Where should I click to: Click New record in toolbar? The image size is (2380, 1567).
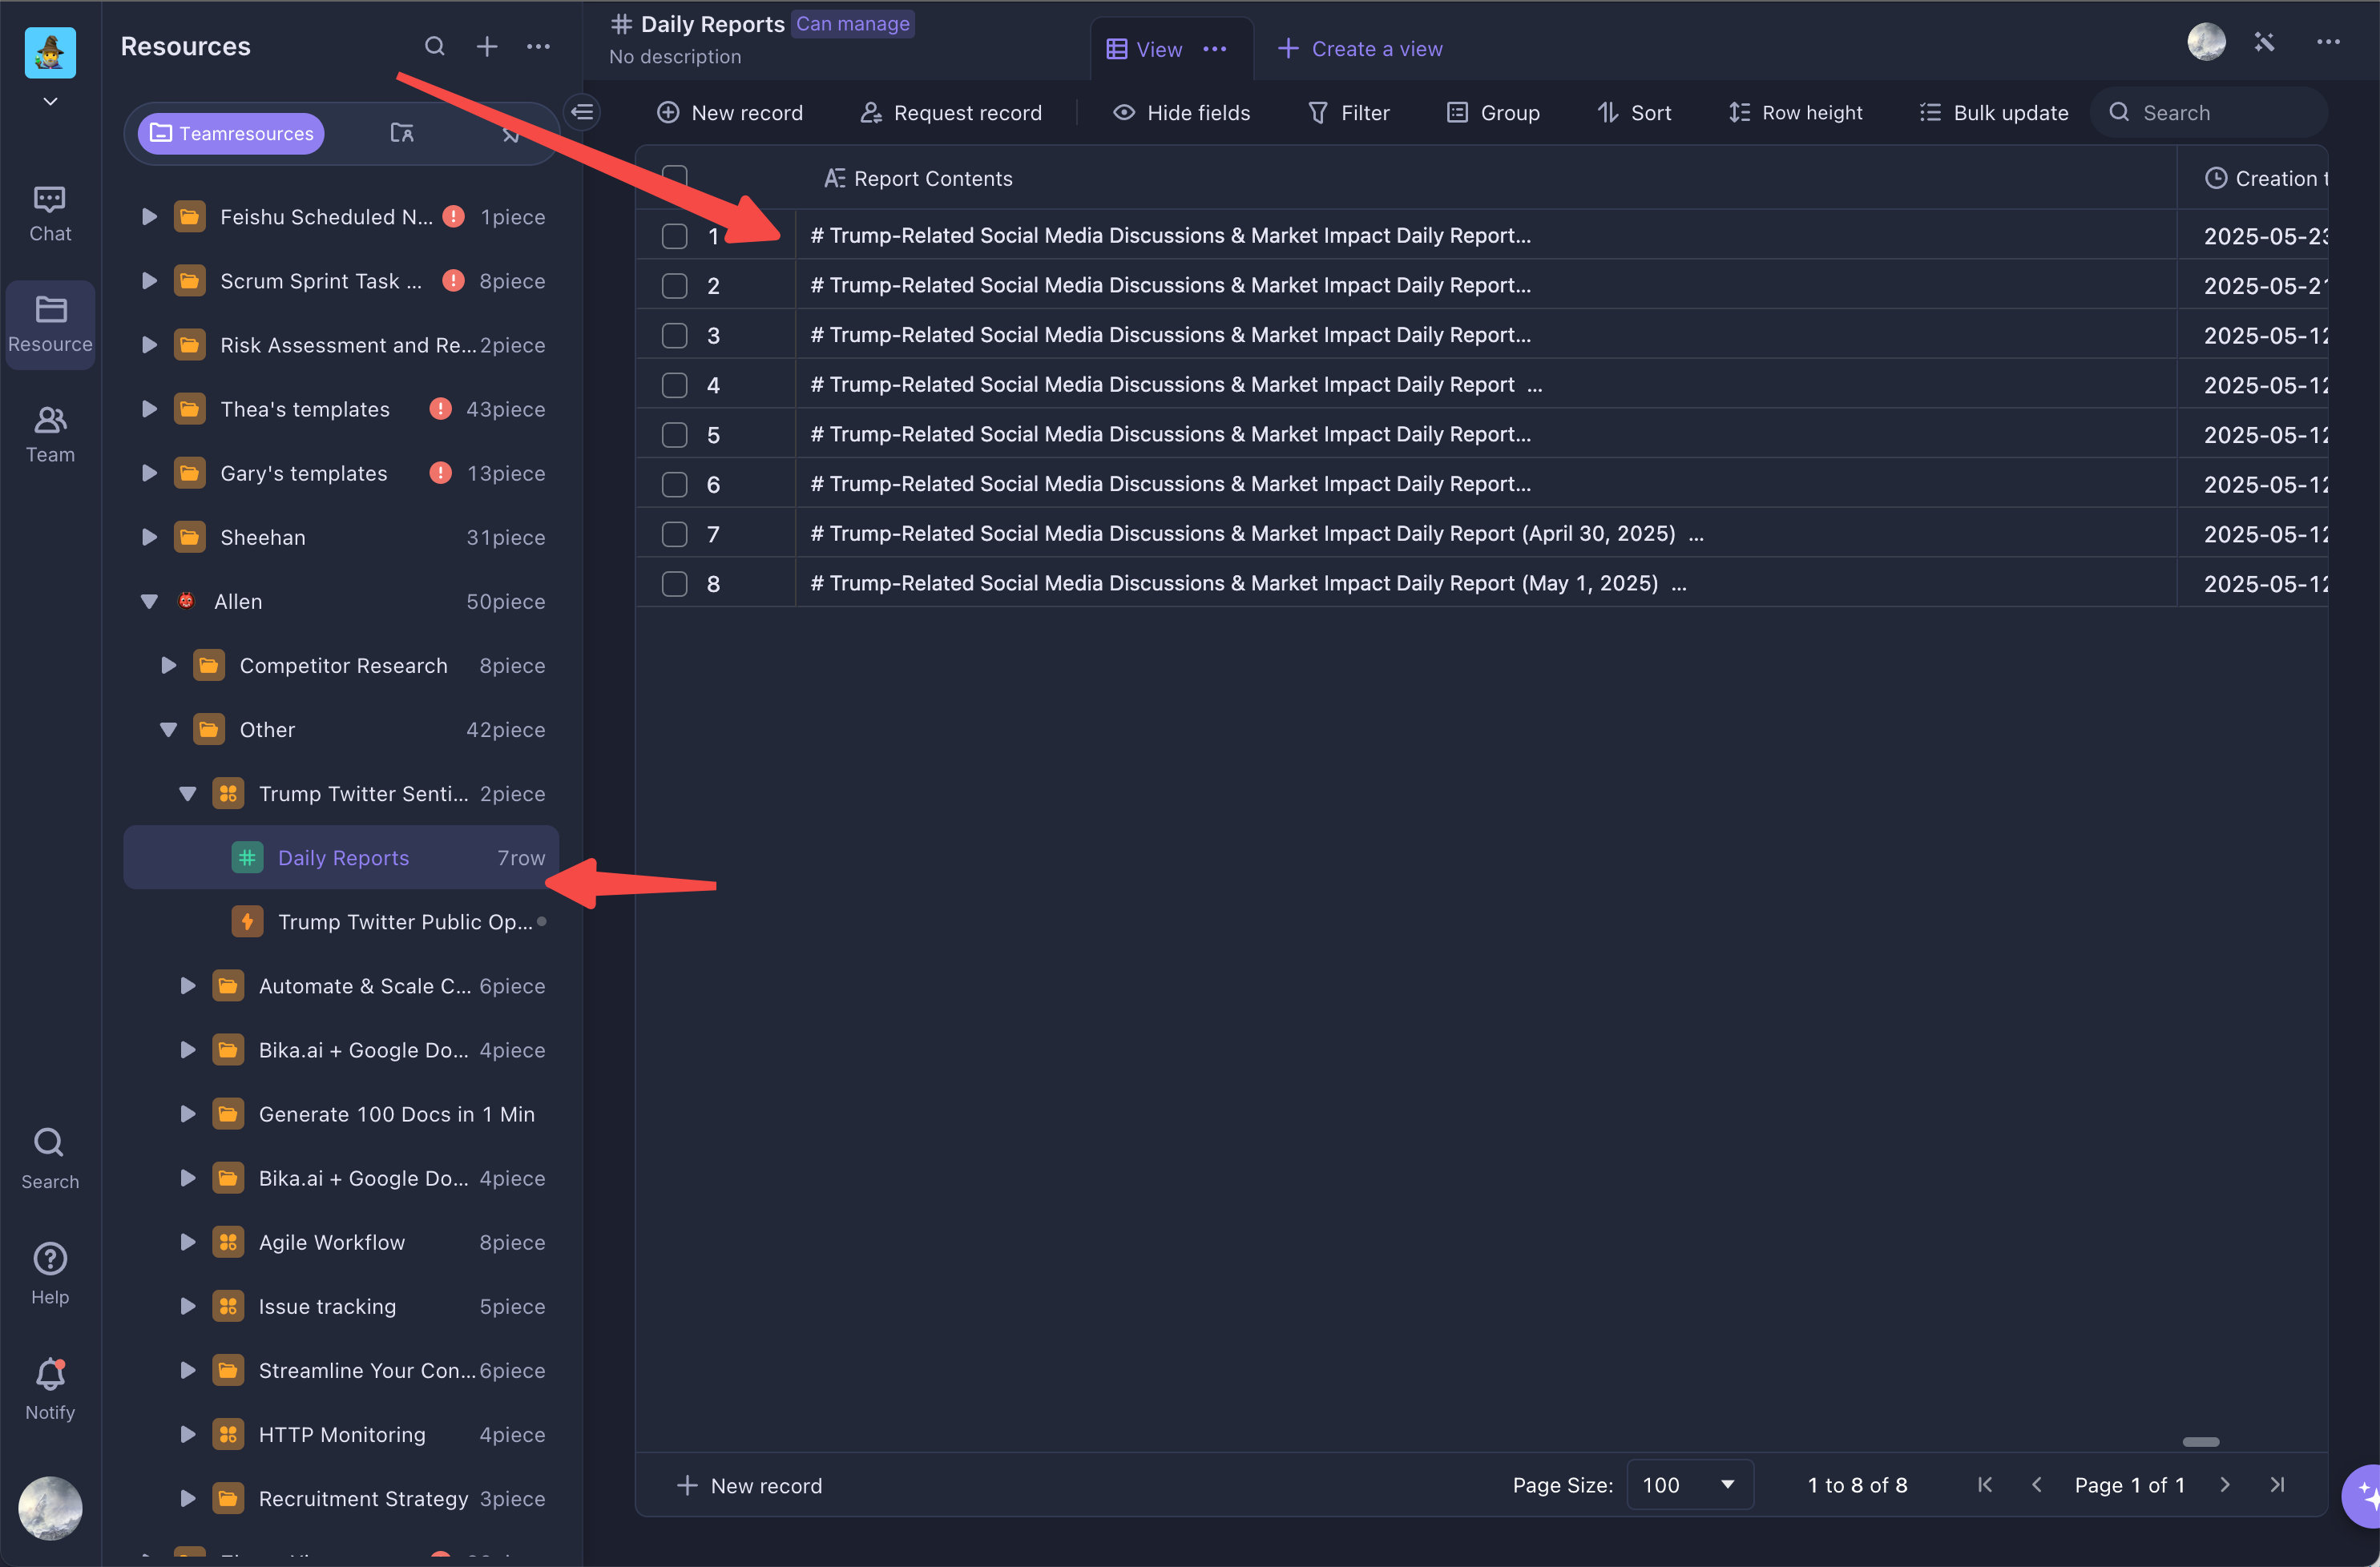[x=730, y=113]
